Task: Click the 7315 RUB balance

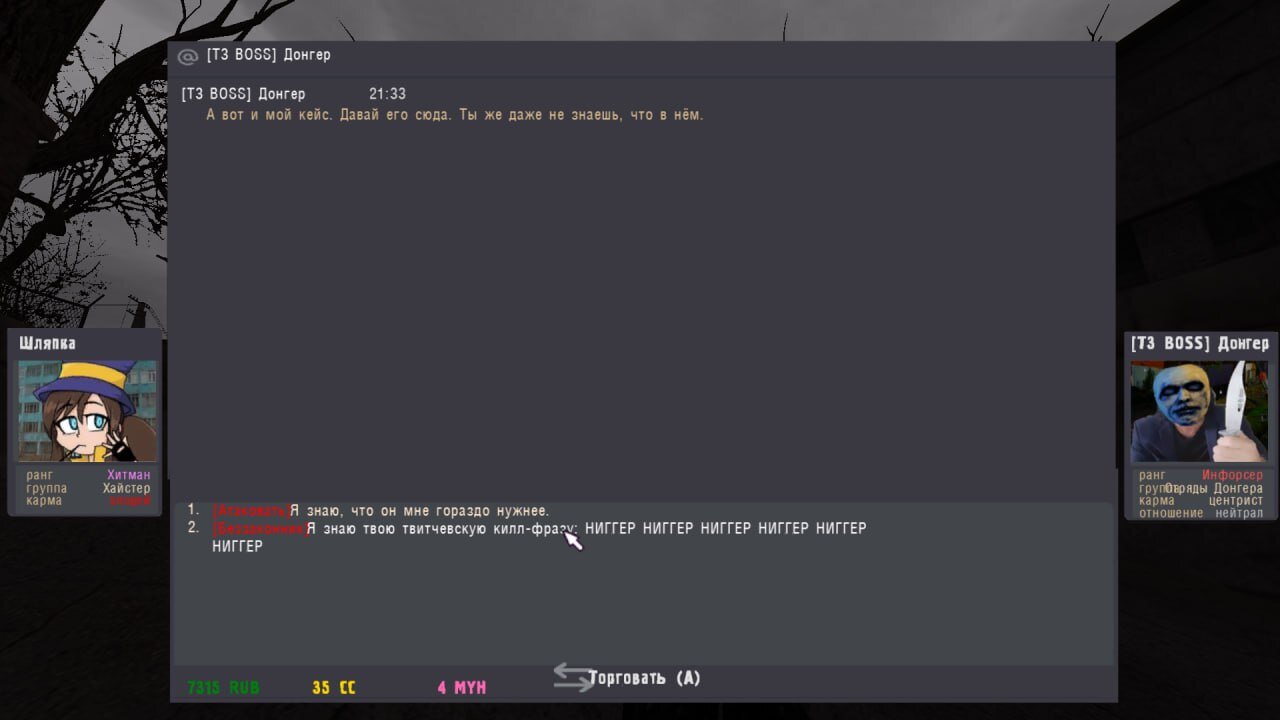Action: (223, 688)
